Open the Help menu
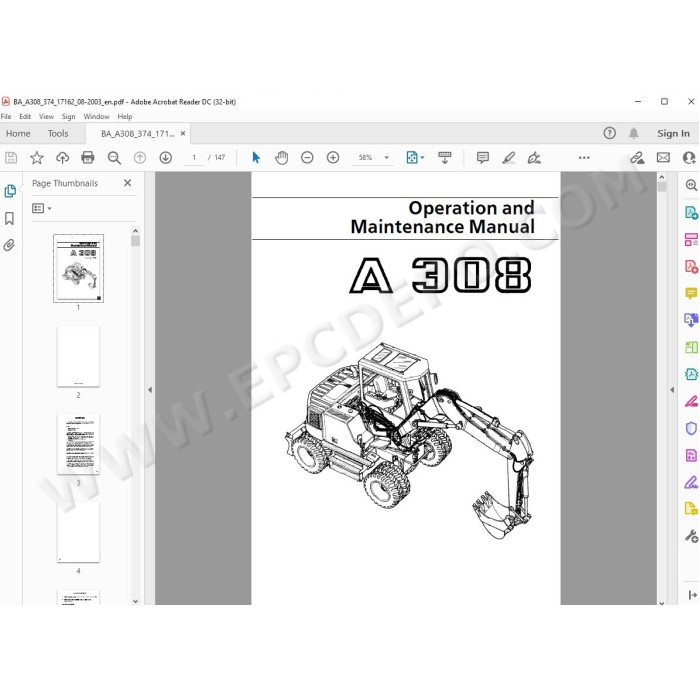The width and height of the screenshot is (700, 700). click(x=125, y=117)
